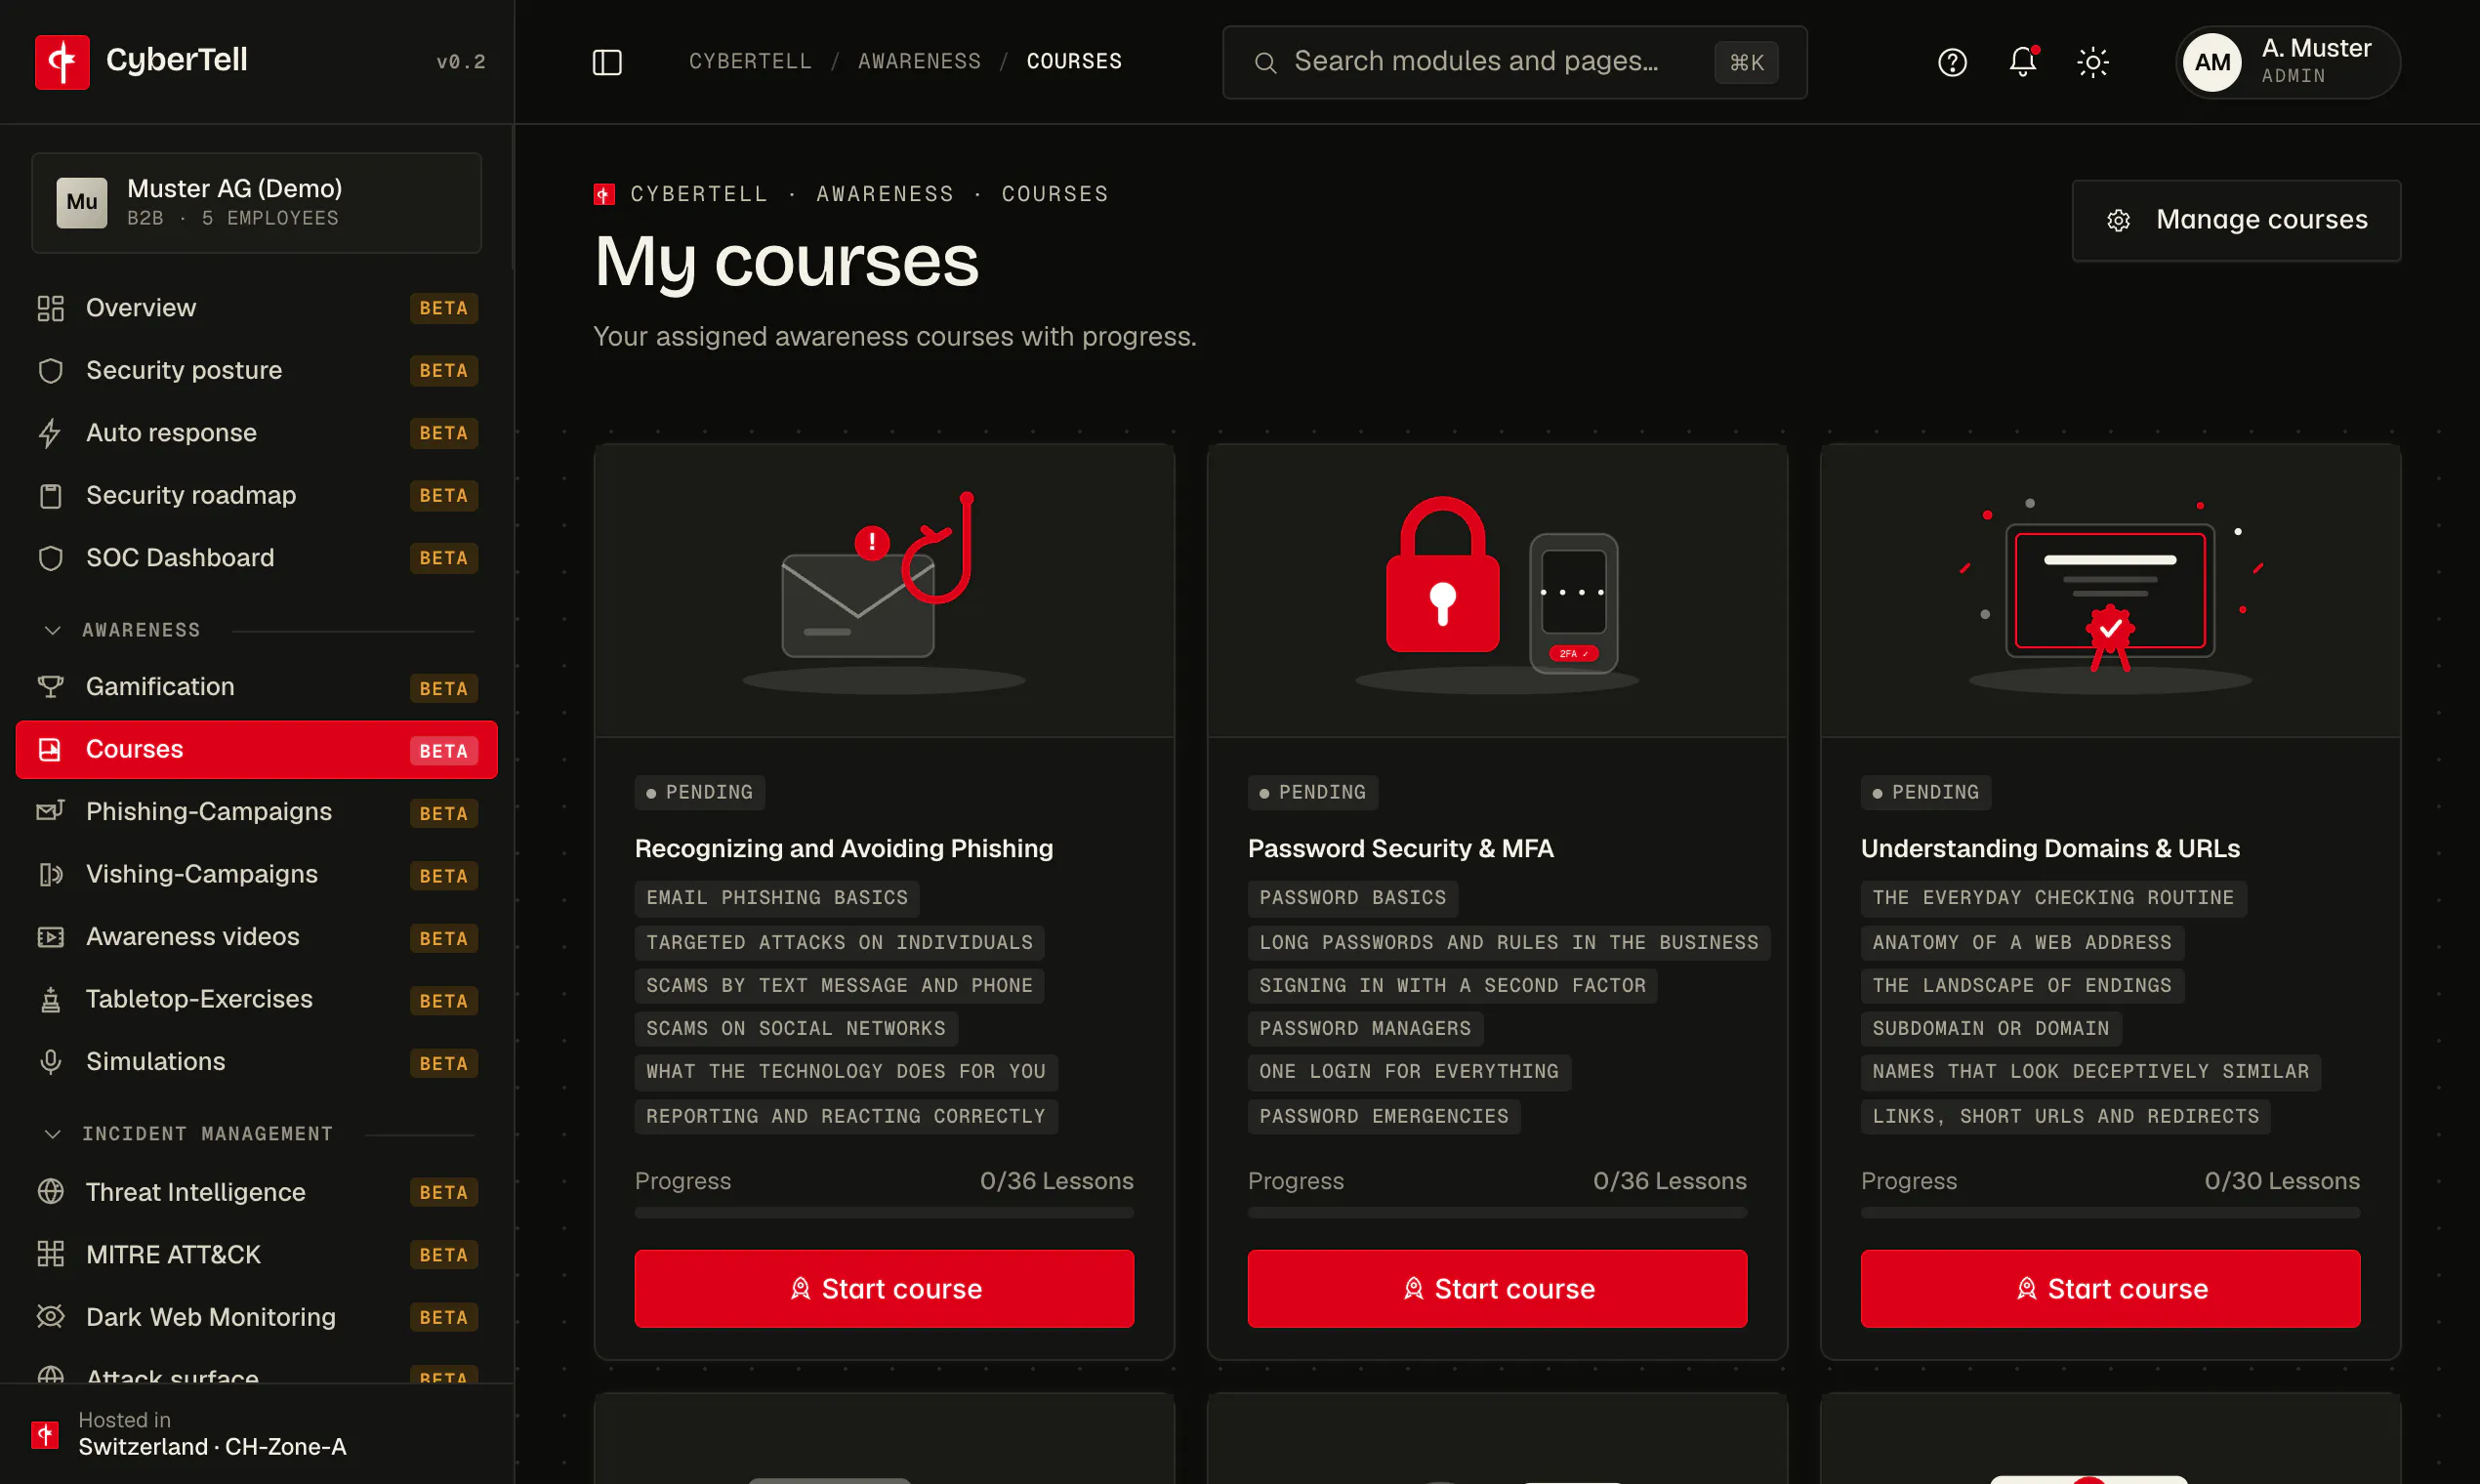This screenshot has width=2480, height=1484.
Task: Open the notifications bell
Action: tap(2022, 62)
